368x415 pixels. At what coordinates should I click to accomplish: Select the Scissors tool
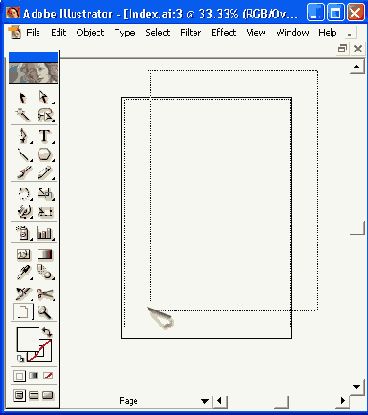[x=46, y=294]
